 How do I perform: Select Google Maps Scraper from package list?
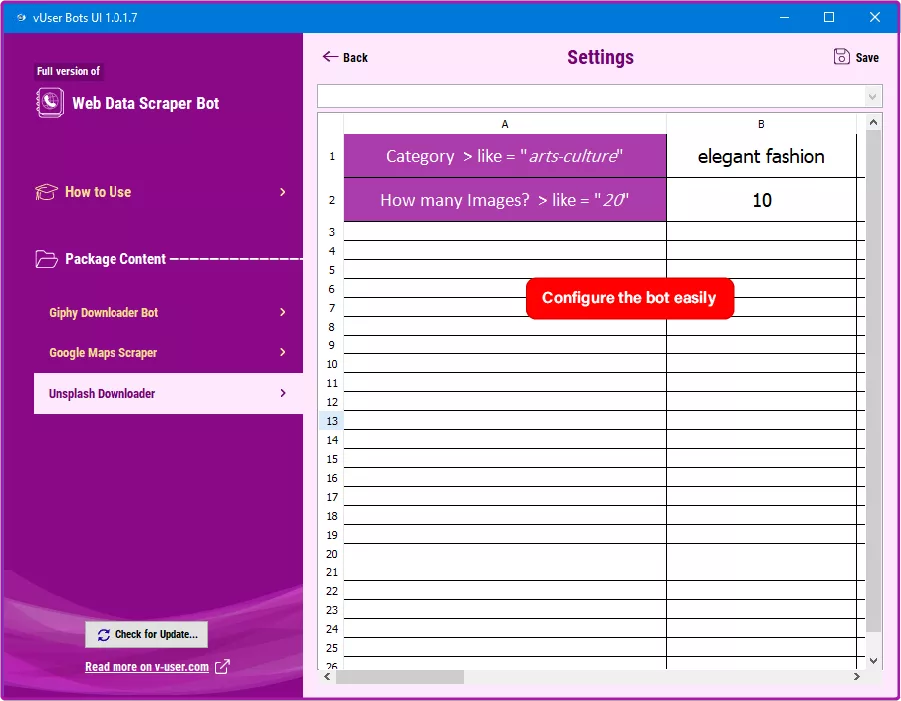pos(168,352)
